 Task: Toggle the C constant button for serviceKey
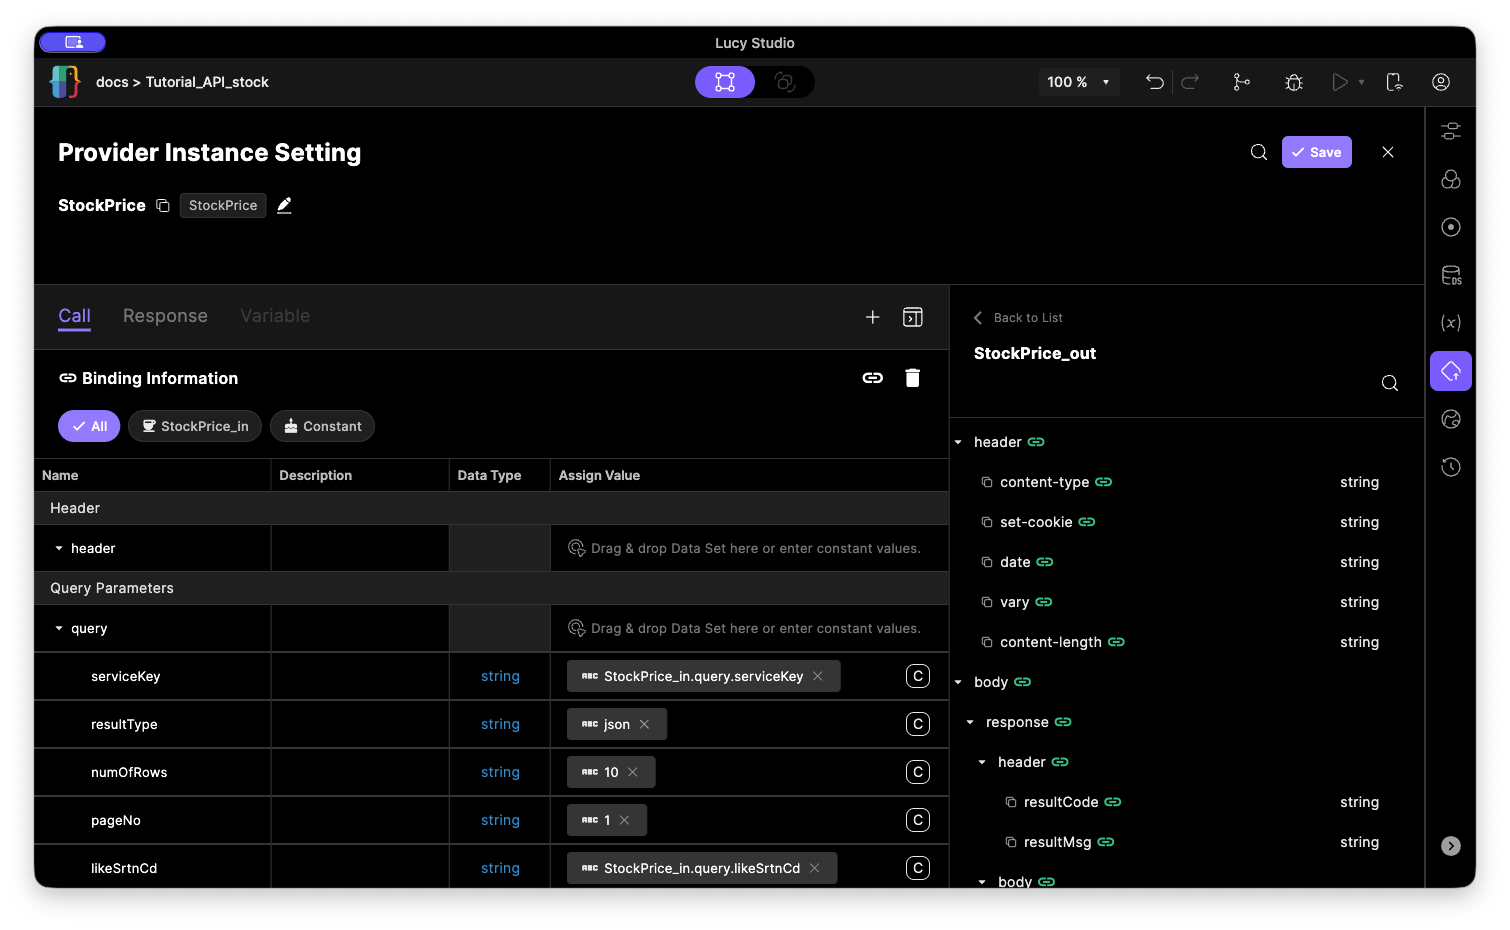click(918, 676)
